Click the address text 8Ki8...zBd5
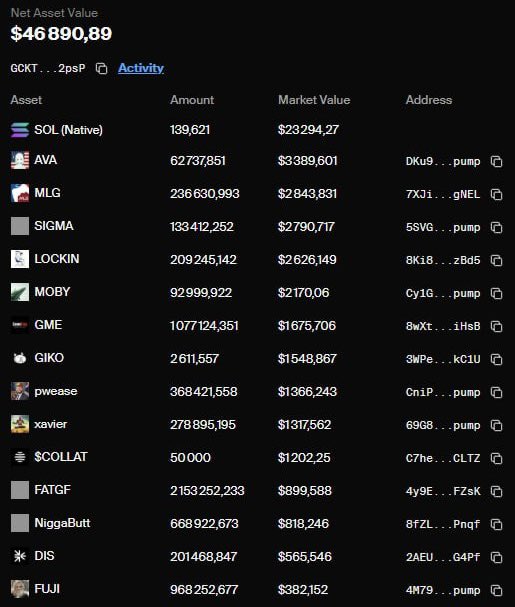 point(443,260)
